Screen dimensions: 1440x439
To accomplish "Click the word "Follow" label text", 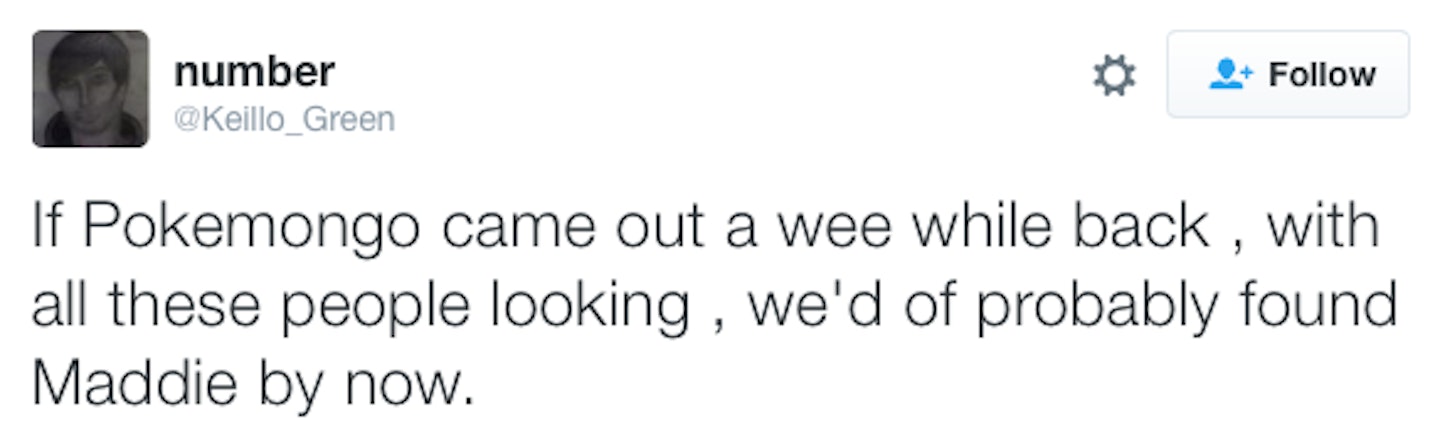I will click(1322, 74).
